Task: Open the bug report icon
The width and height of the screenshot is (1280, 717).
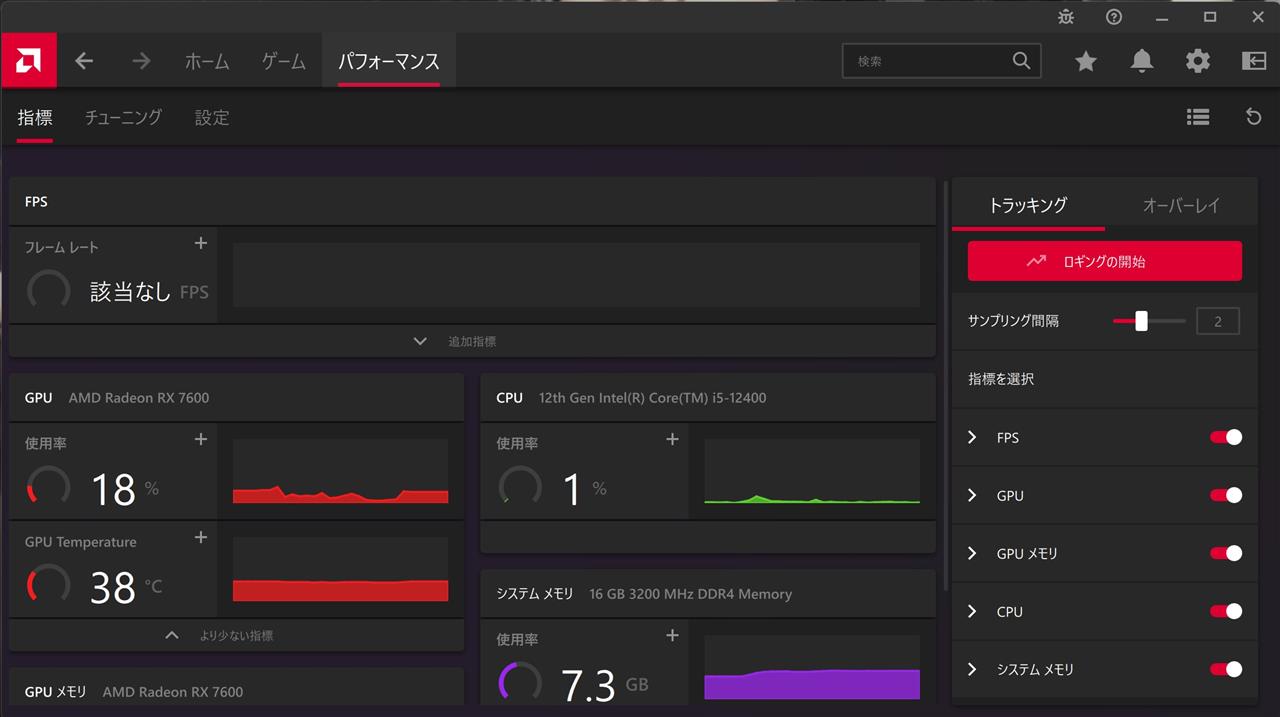Action: pos(1066,17)
